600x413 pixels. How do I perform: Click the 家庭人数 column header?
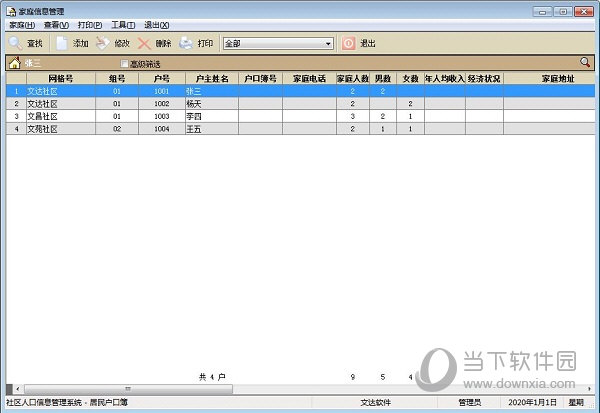coord(353,78)
